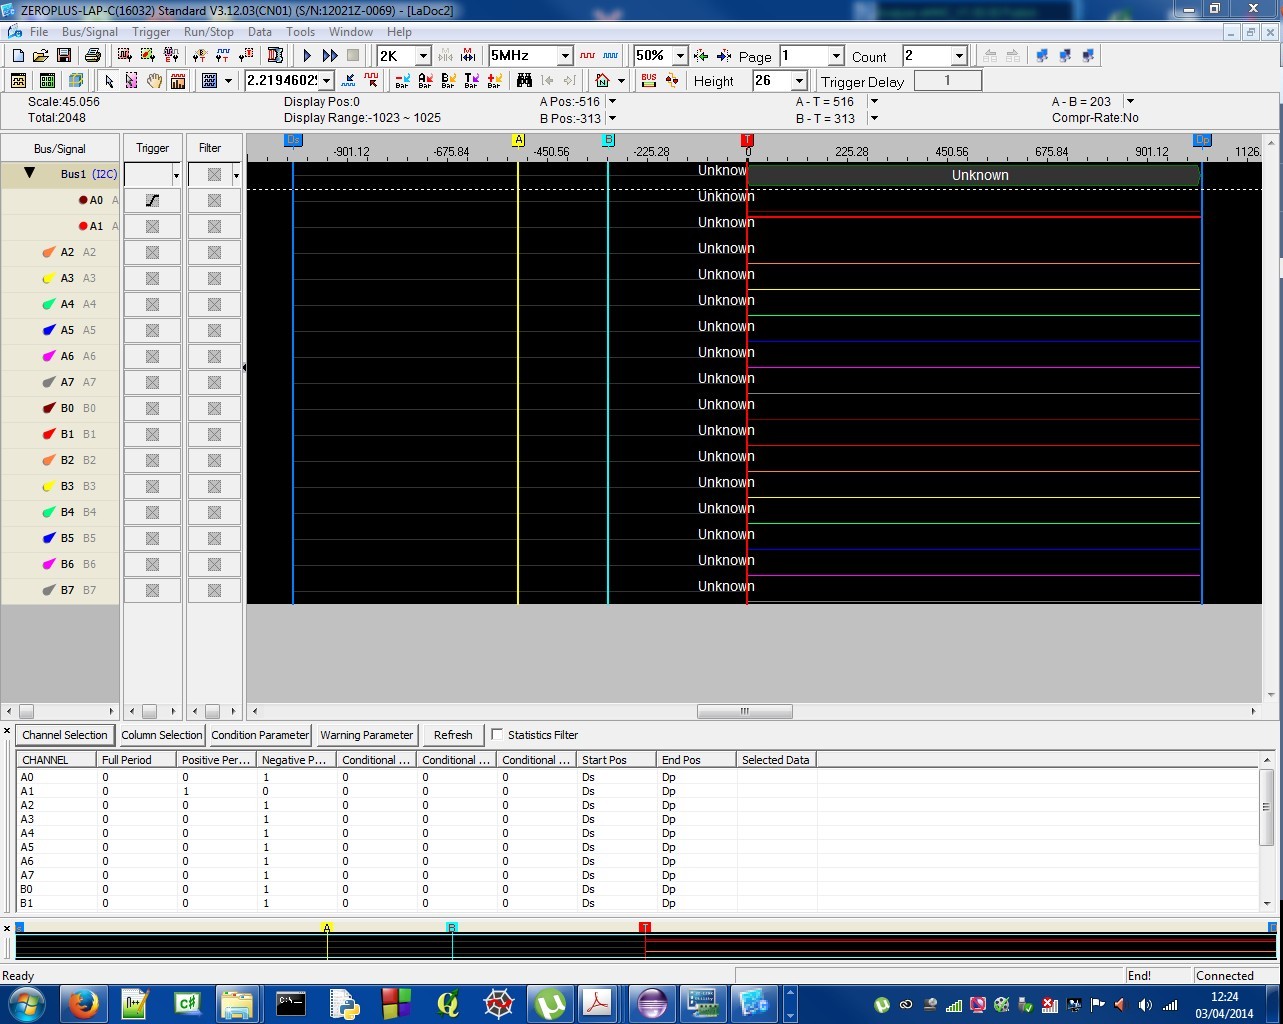This screenshot has height=1024, width=1283.
Task: Open uTorrent from the taskbar
Action: point(549,1003)
